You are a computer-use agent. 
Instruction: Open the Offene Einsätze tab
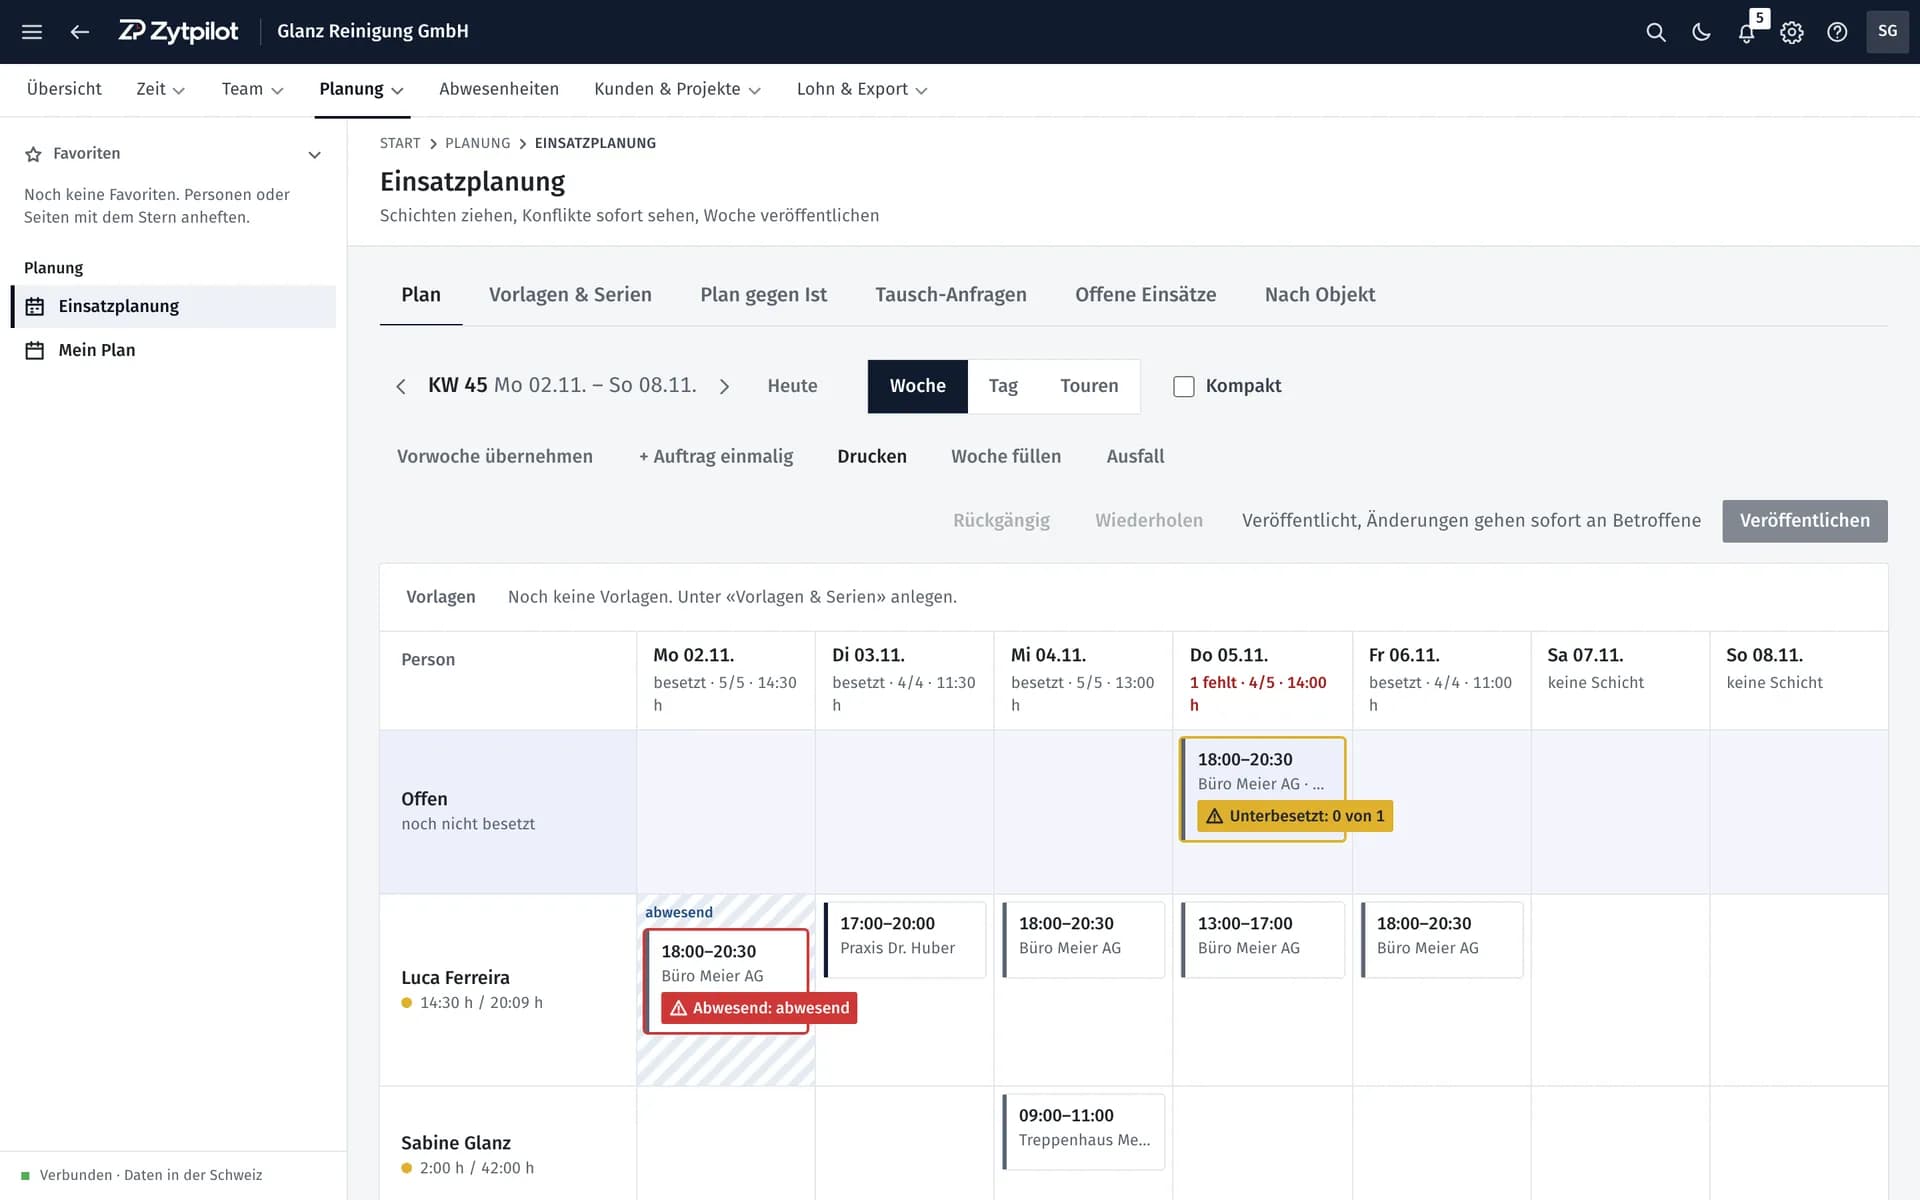pos(1145,295)
